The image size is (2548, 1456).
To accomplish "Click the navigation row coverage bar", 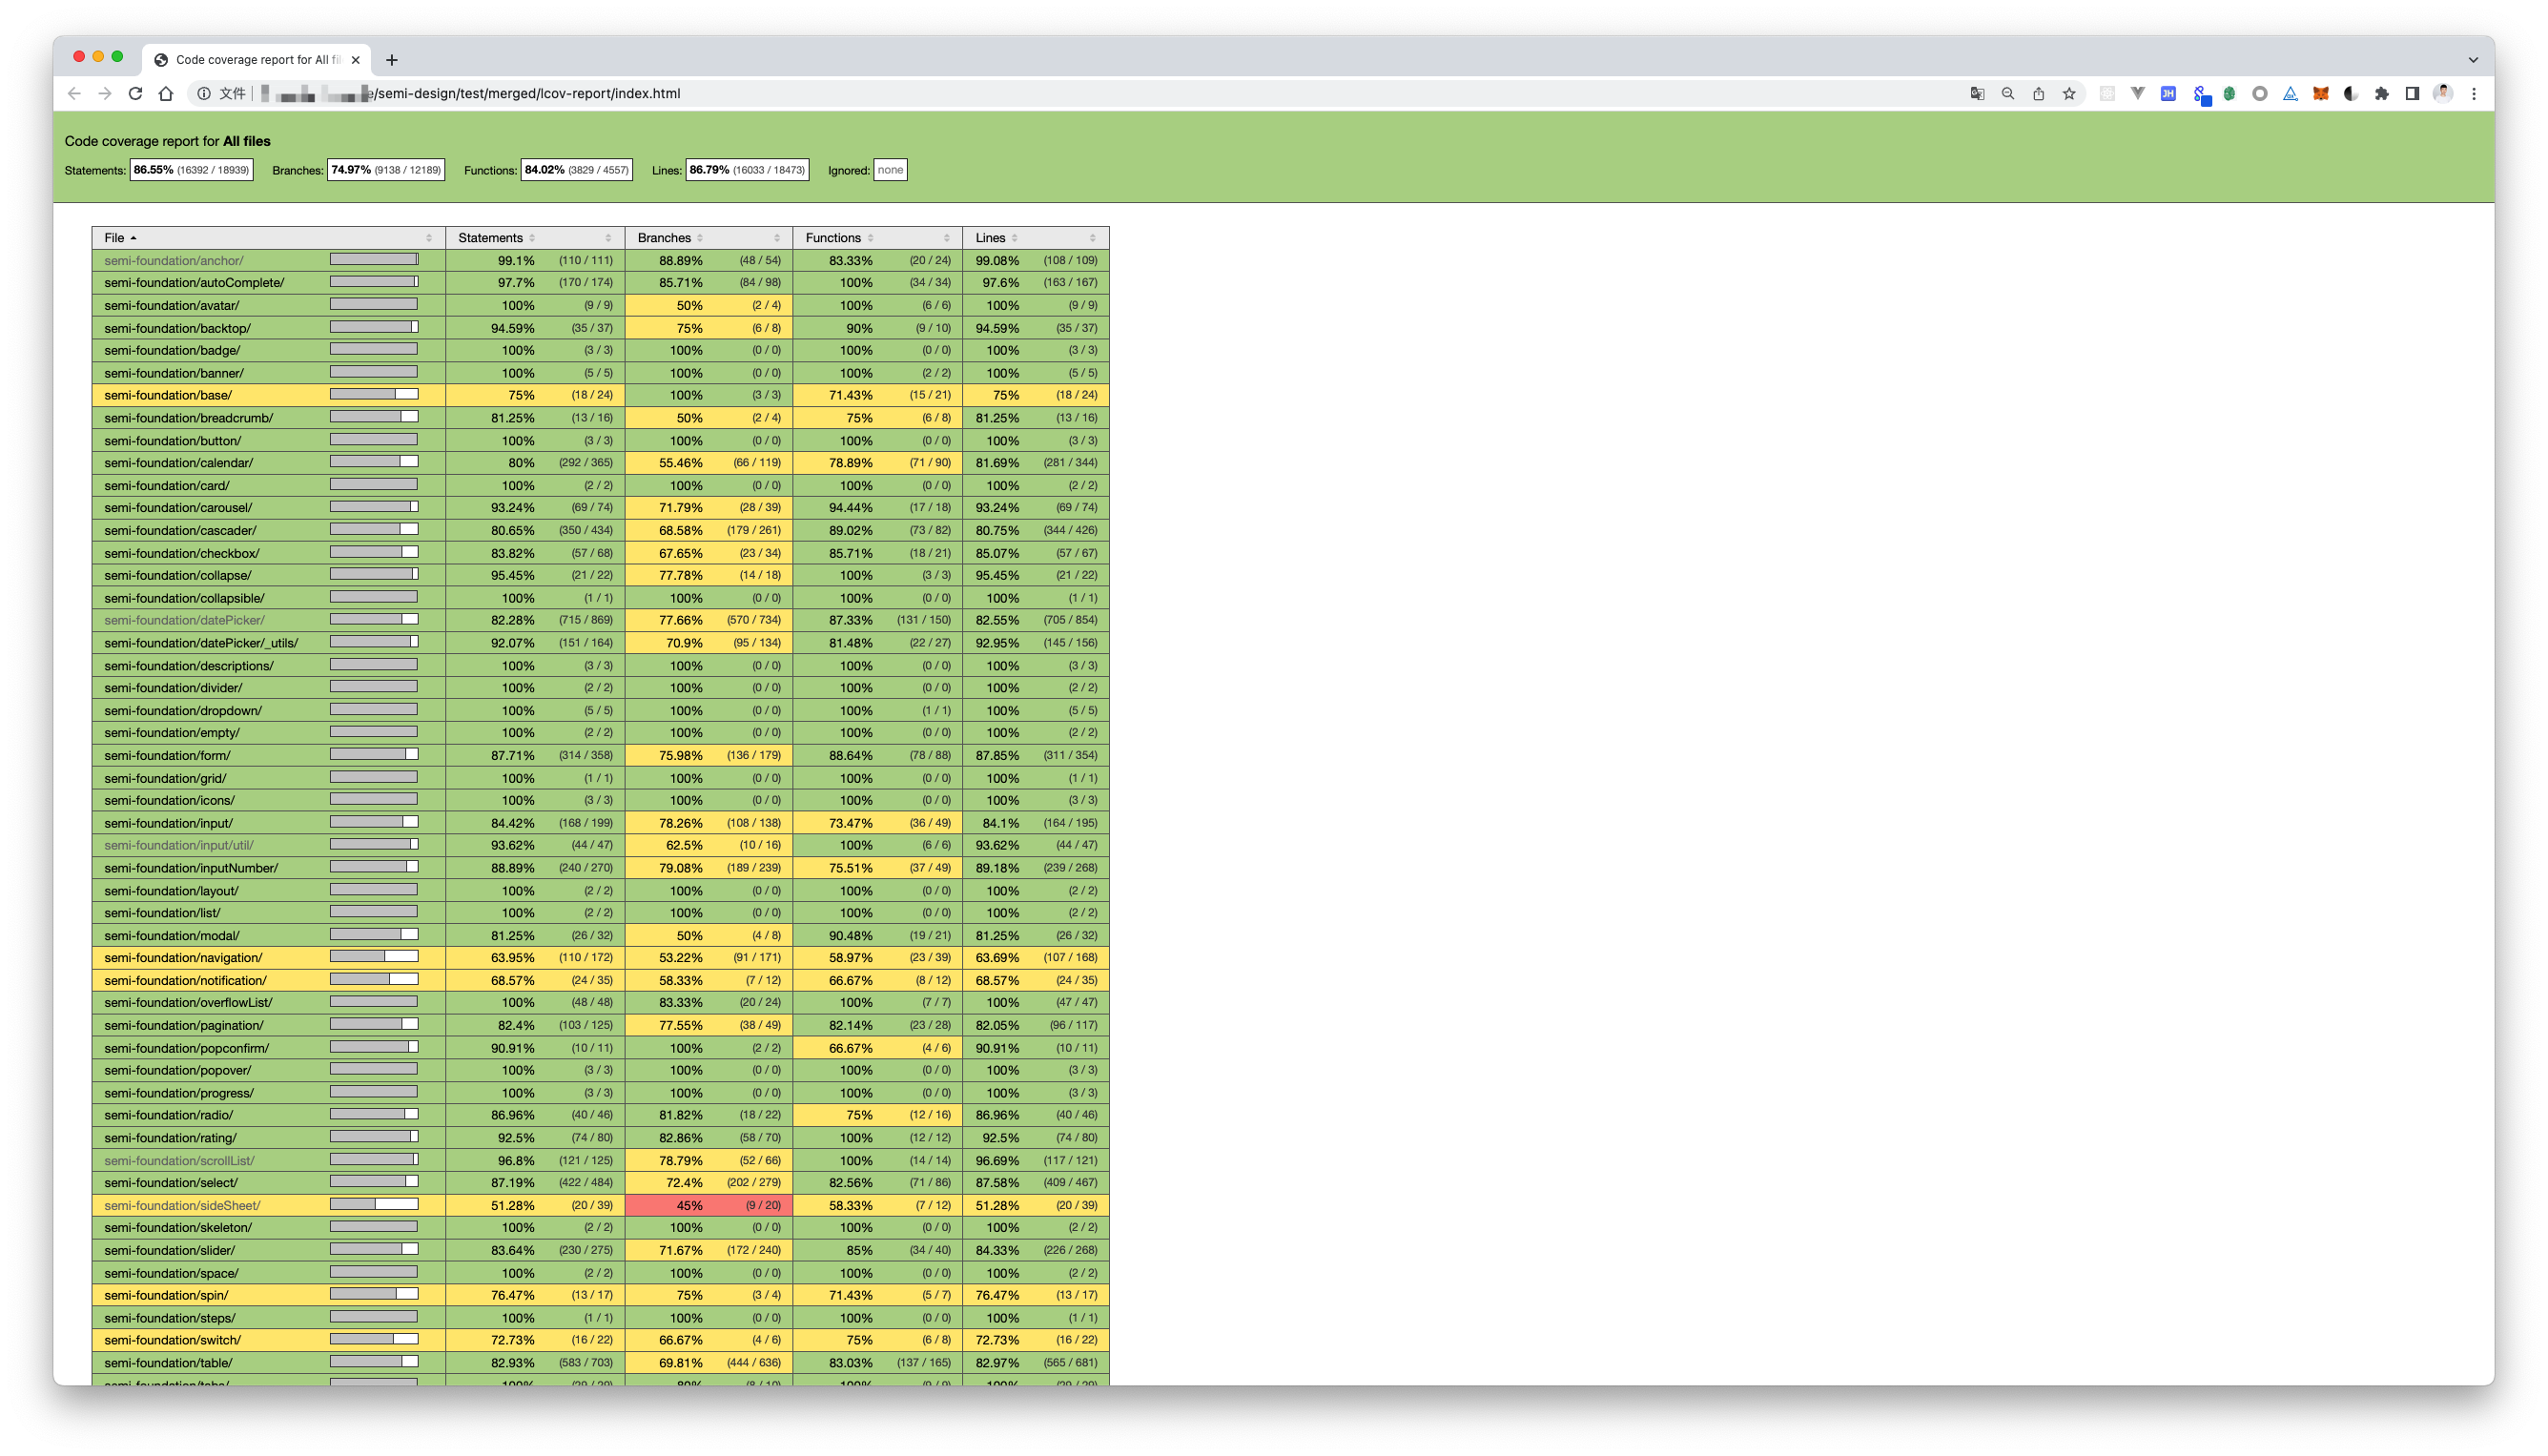I will 374,957.
